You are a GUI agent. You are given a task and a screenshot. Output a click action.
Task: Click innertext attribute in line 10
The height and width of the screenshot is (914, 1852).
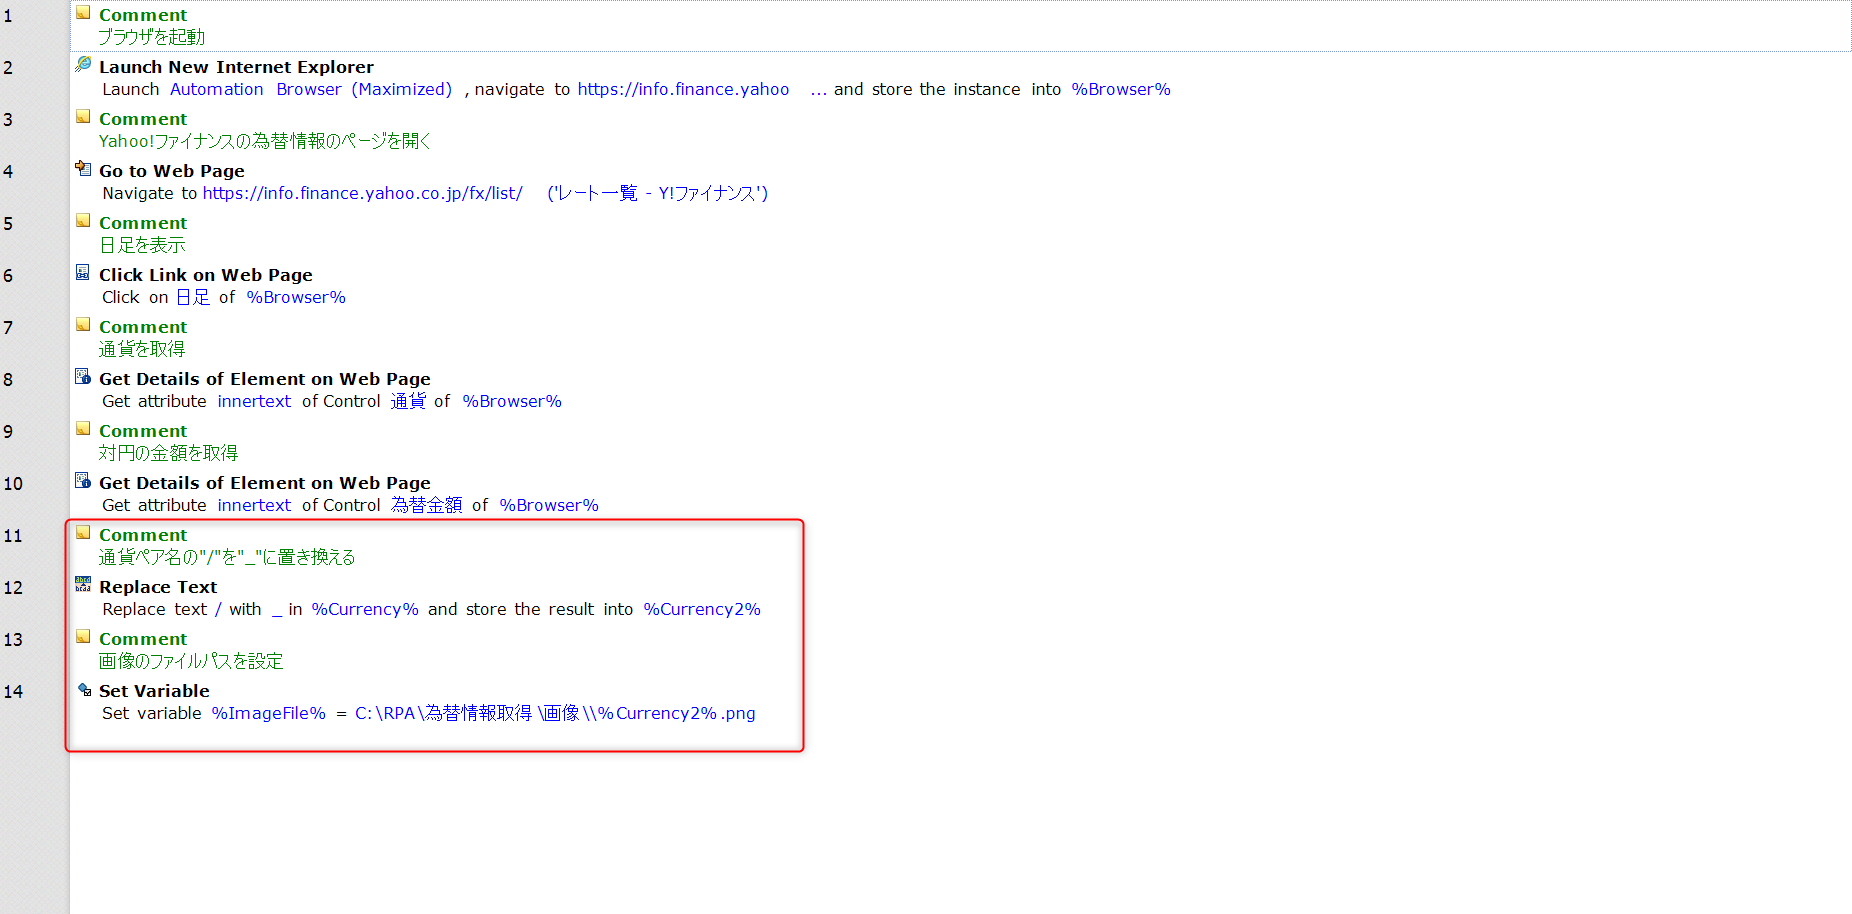254,505
